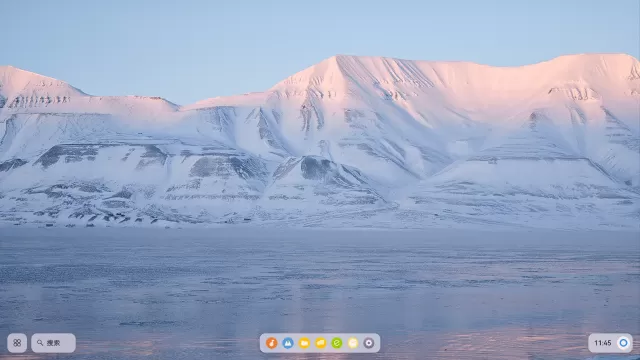Open the gray settings gear icon

point(369,343)
